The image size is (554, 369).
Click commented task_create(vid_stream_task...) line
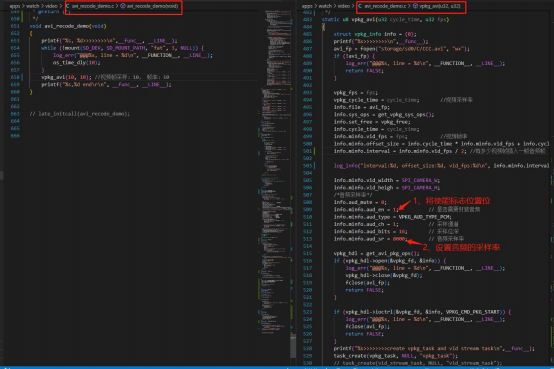[418, 363]
